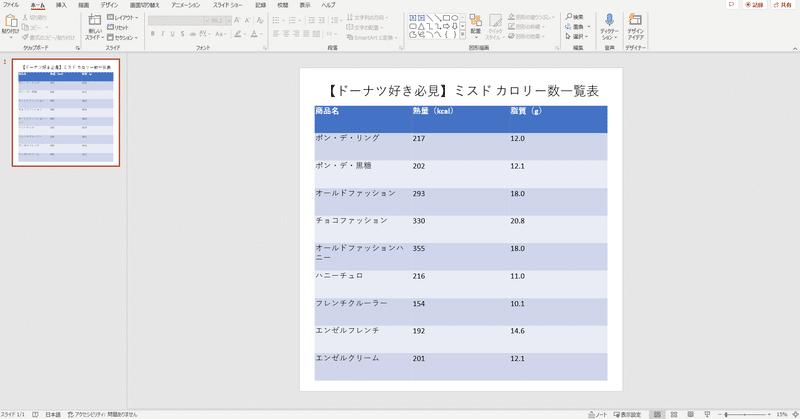Toggle Italic formatting

tap(162, 34)
